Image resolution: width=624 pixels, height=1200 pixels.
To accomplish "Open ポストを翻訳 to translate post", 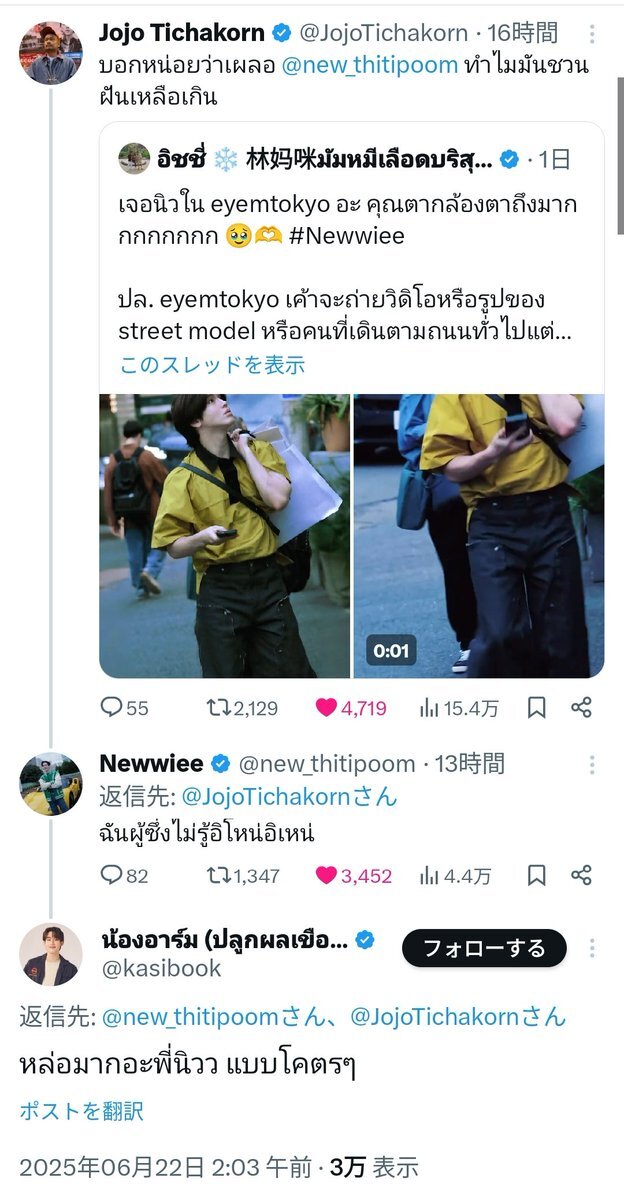I will point(81,1111).
